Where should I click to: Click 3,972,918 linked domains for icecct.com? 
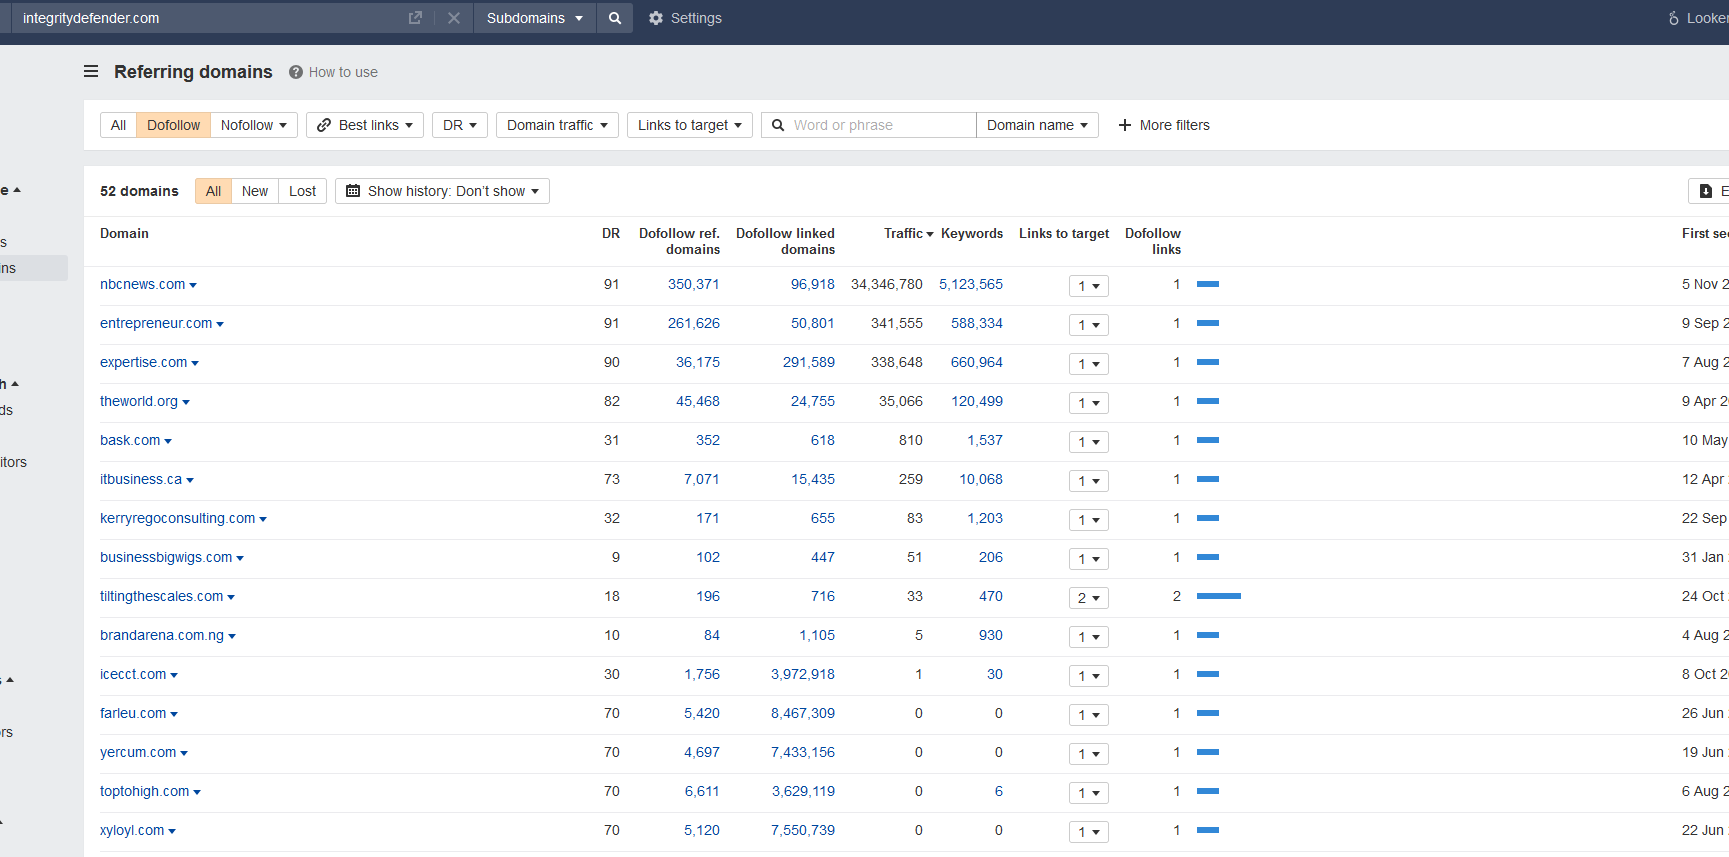[x=802, y=674]
